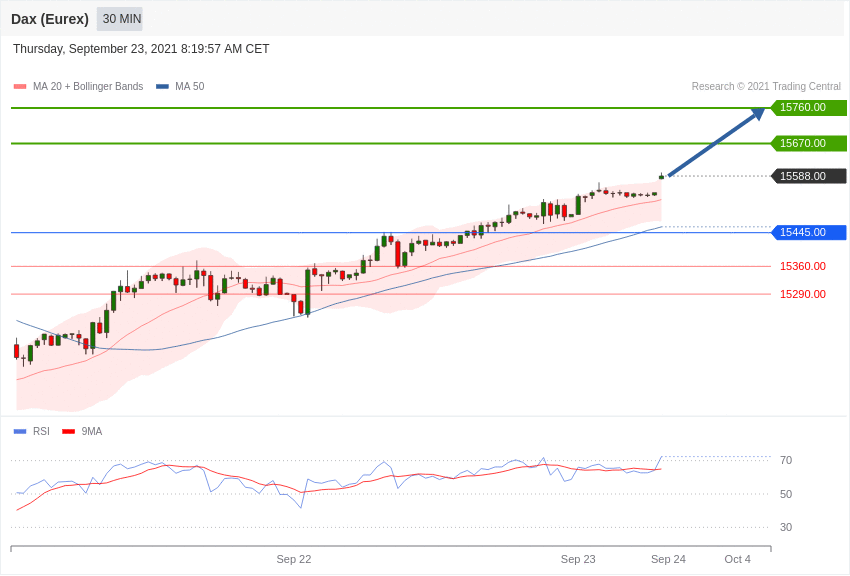
Task: Click the Oct 4 date axis label
Action: coord(738,559)
